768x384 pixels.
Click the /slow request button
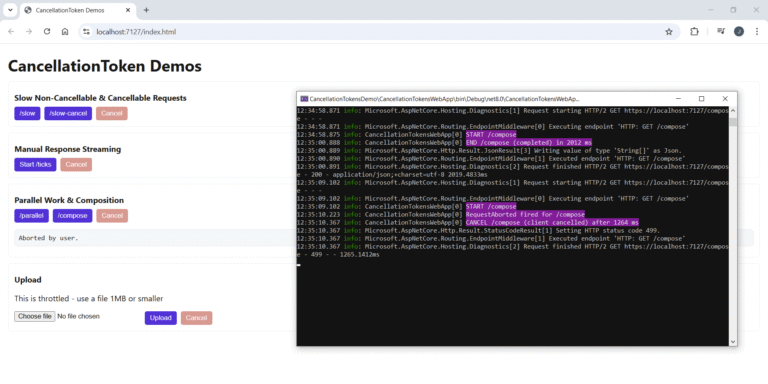(27, 114)
